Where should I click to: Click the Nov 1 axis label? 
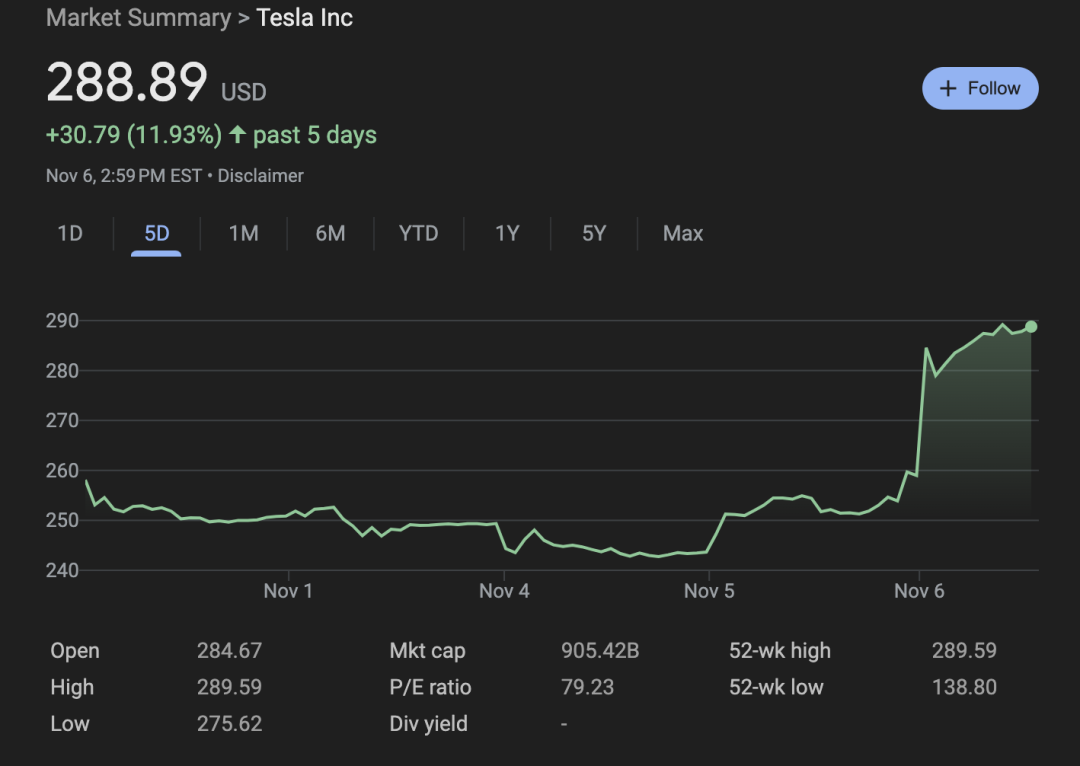click(x=288, y=591)
